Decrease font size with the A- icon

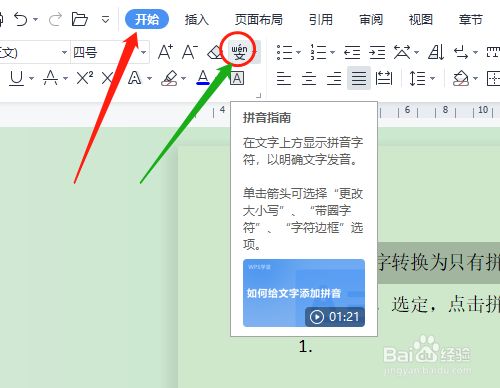190,52
